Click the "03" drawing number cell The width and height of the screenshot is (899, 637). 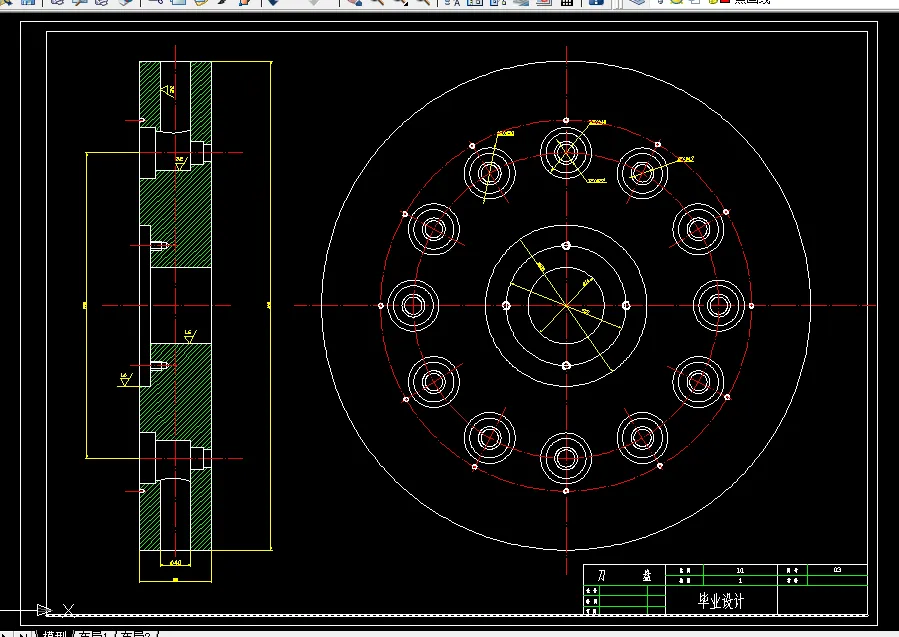pyautogui.click(x=837, y=570)
